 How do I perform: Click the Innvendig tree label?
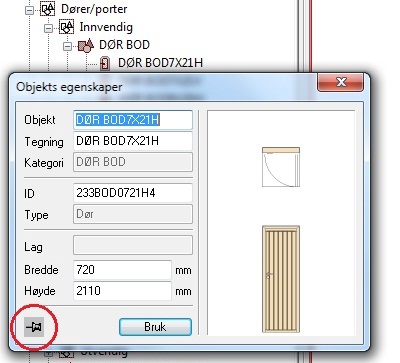point(106,27)
